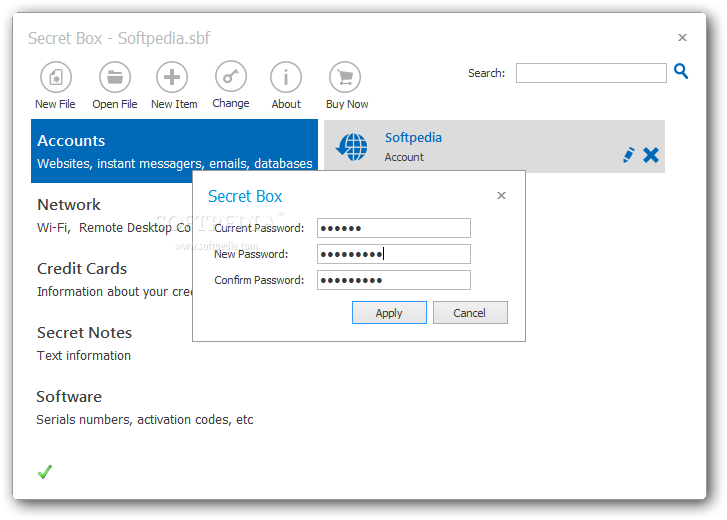Close the main Secret Box window
The height and width of the screenshot is (520, 727).
pos(682,38)
